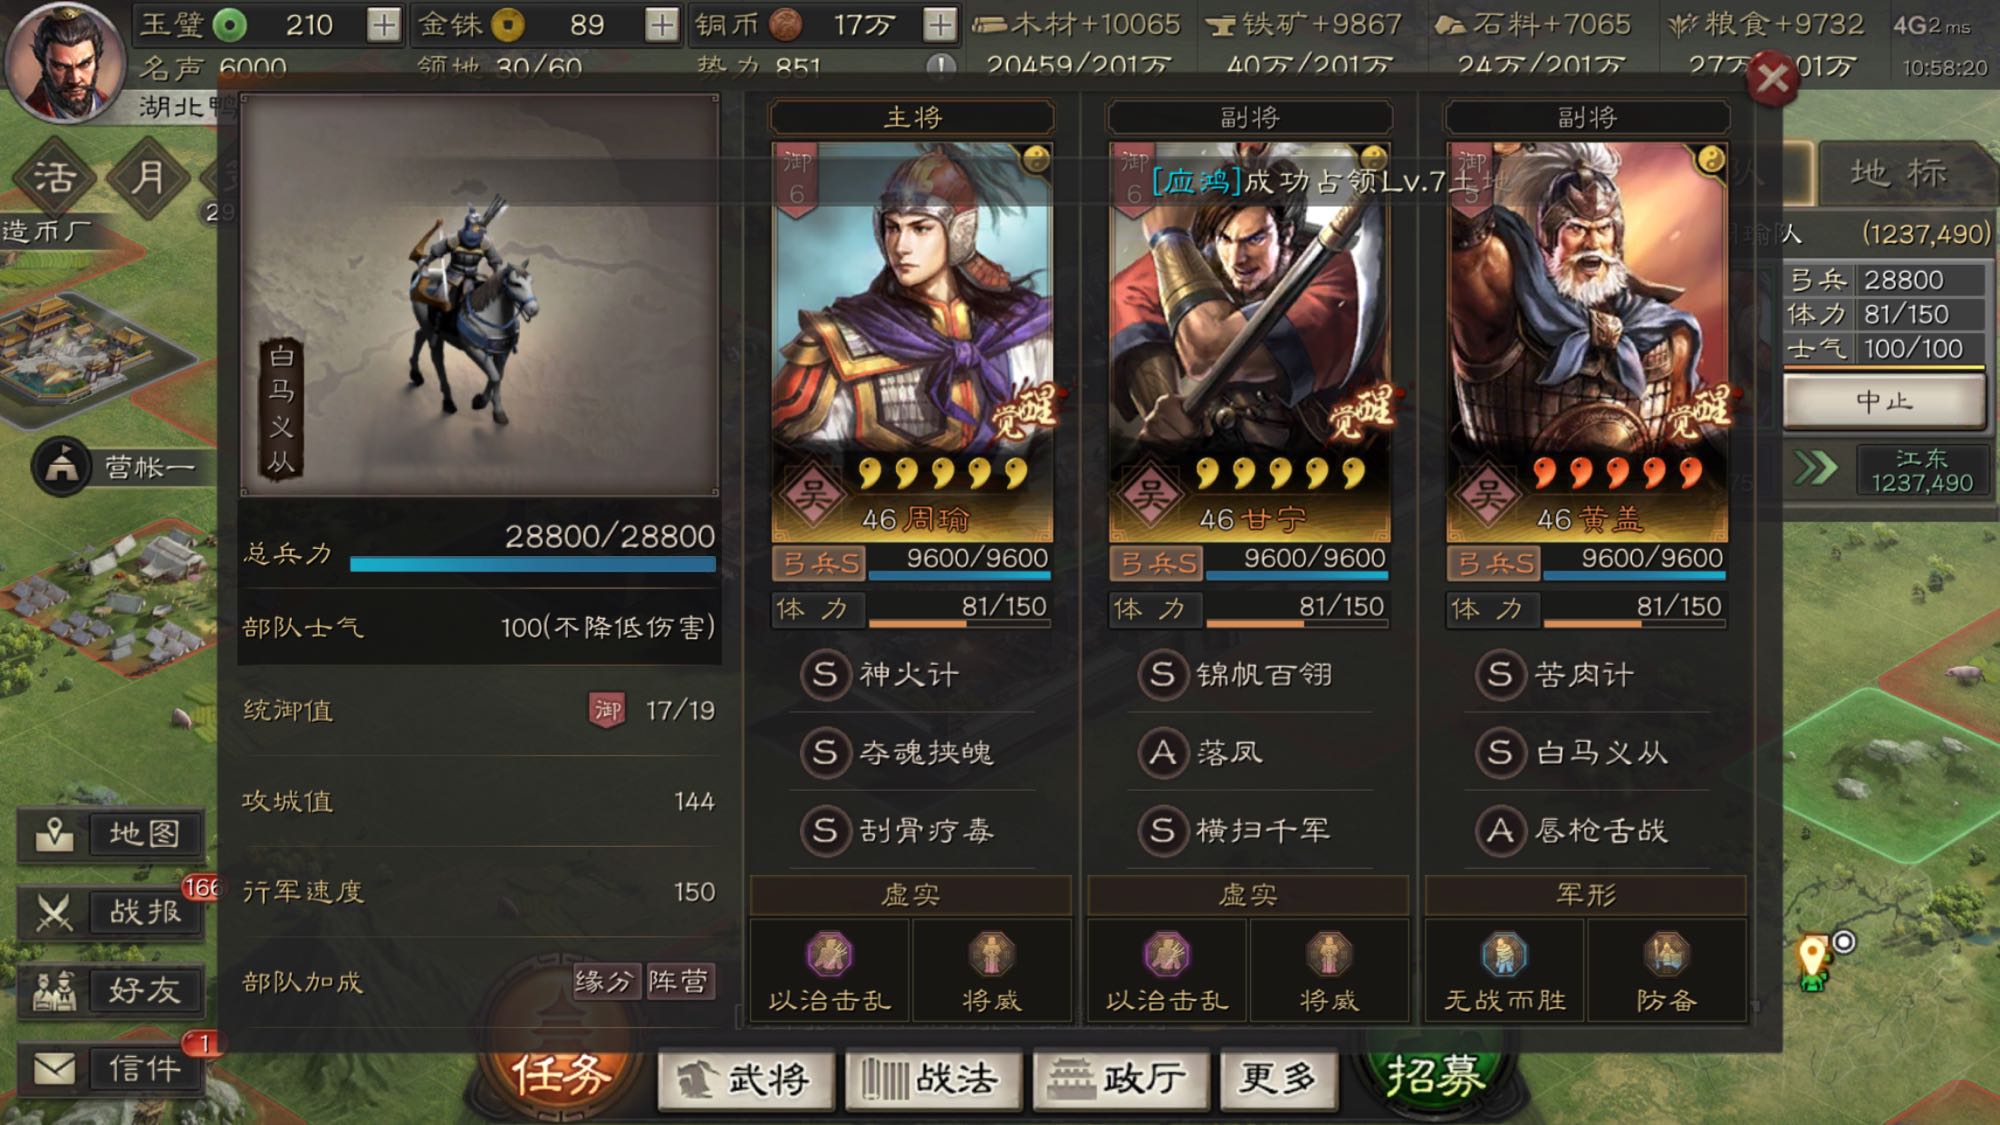
Task: Click the exclamation info icon near 势力
Action: (x=939, y=67)
